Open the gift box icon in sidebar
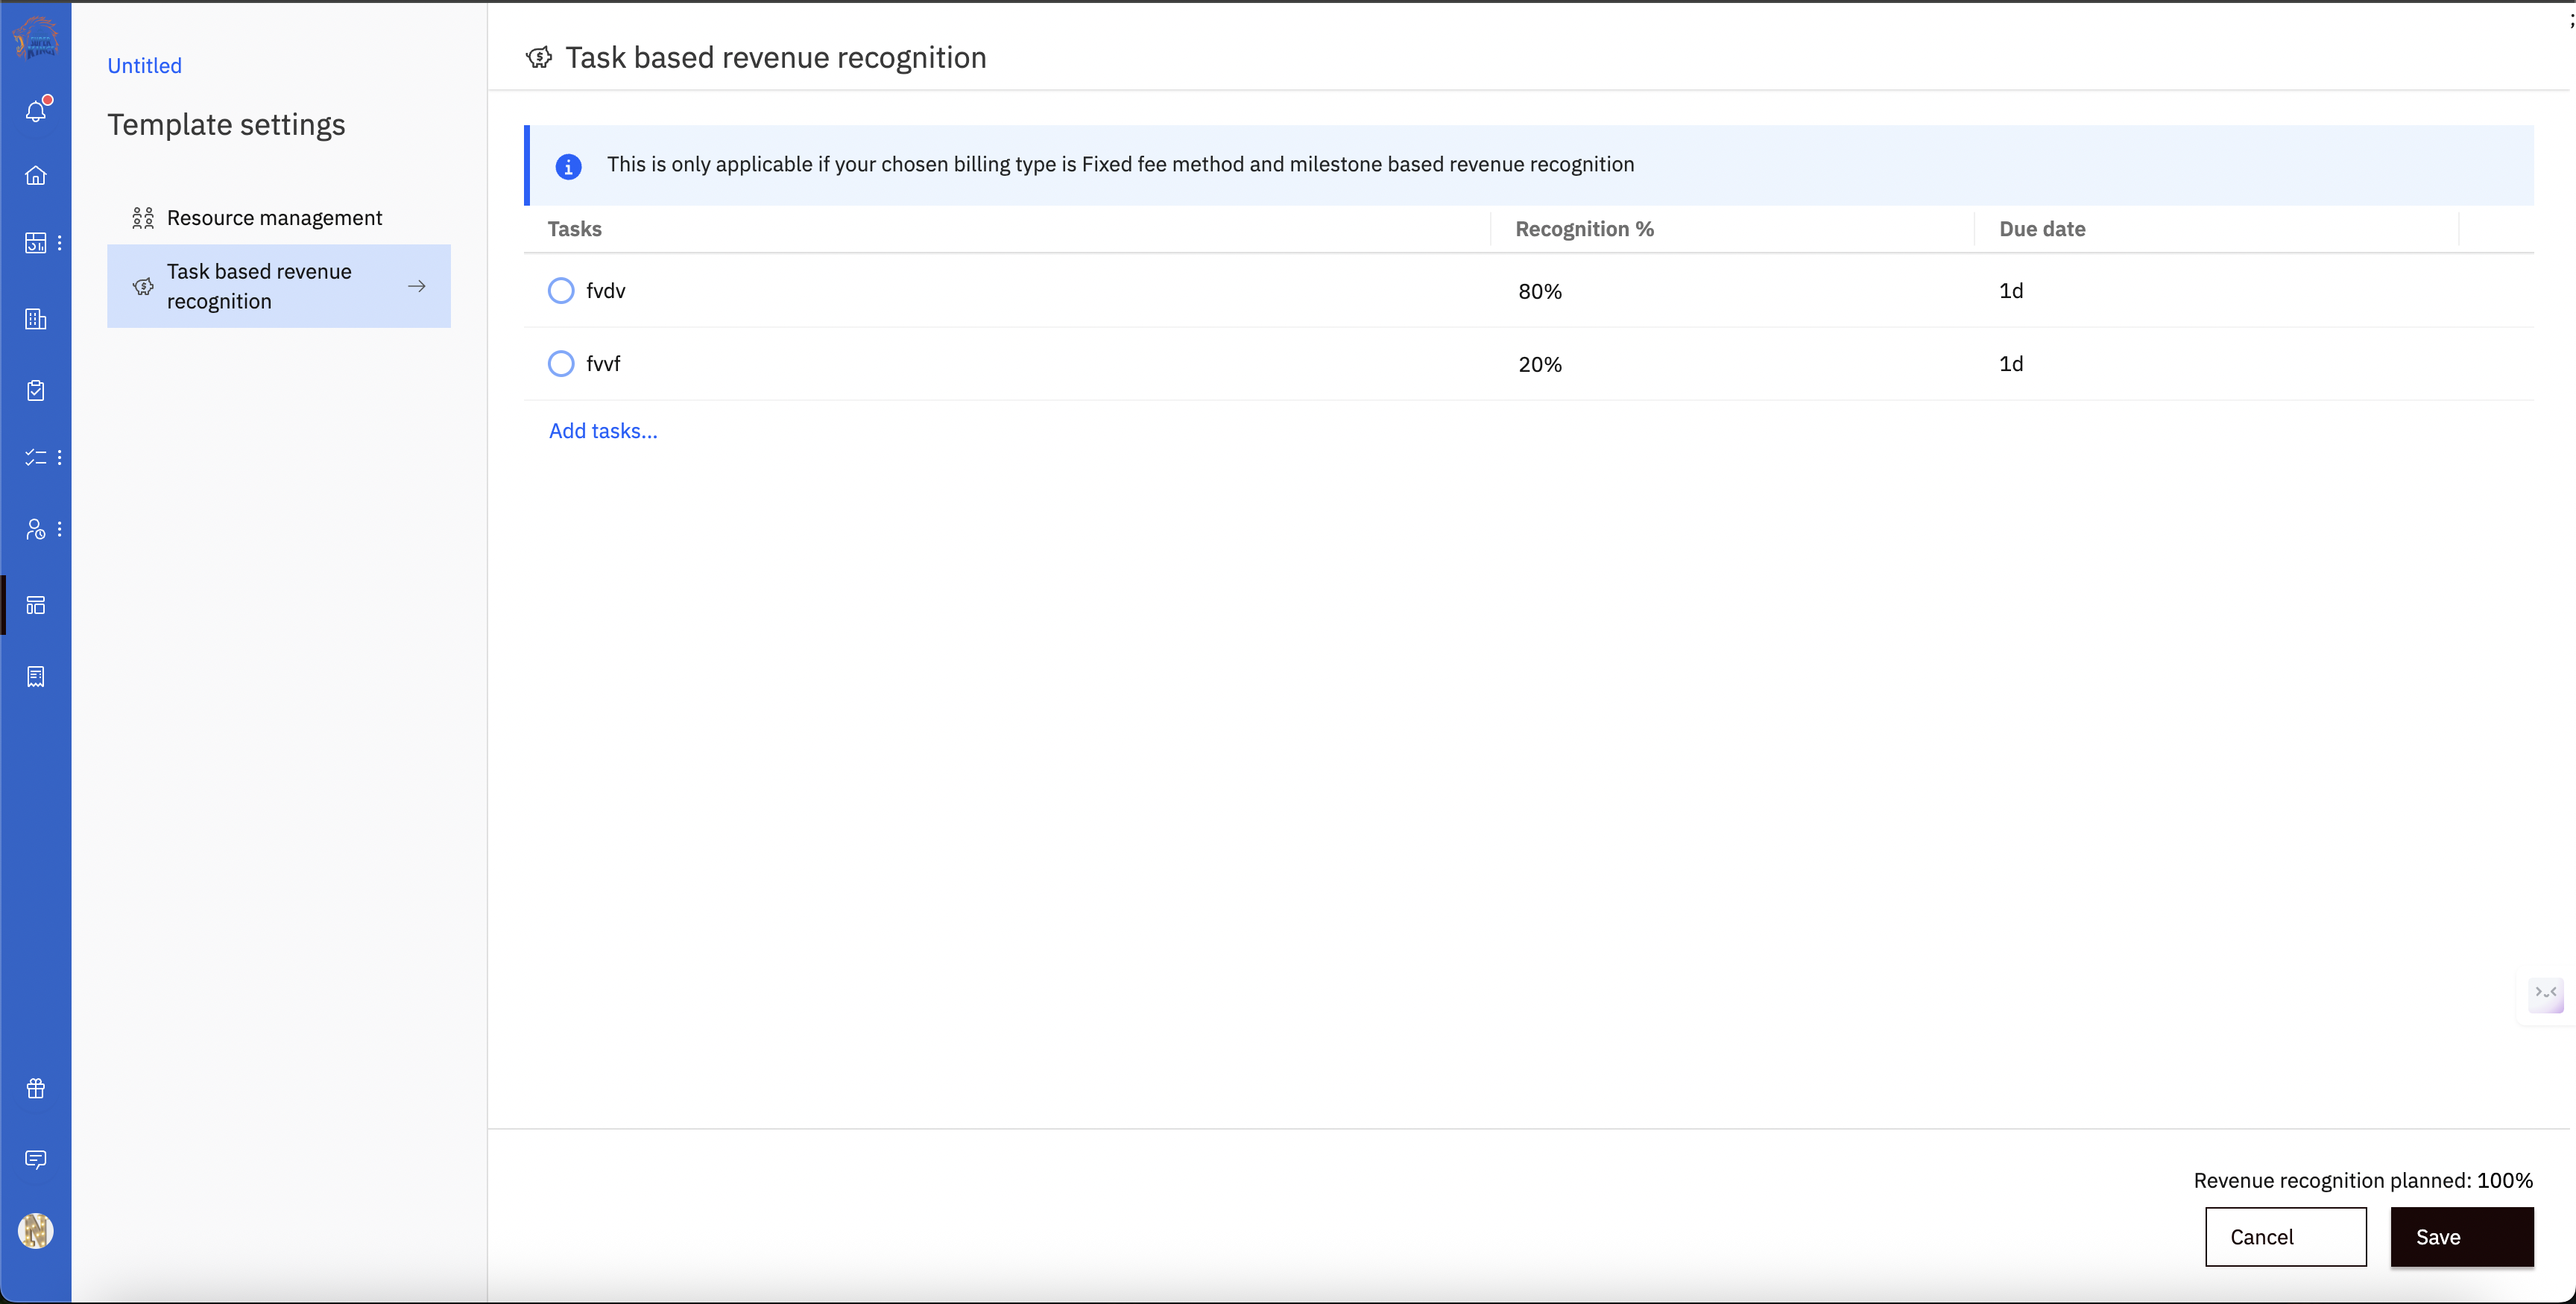 tap(36, 1088)
